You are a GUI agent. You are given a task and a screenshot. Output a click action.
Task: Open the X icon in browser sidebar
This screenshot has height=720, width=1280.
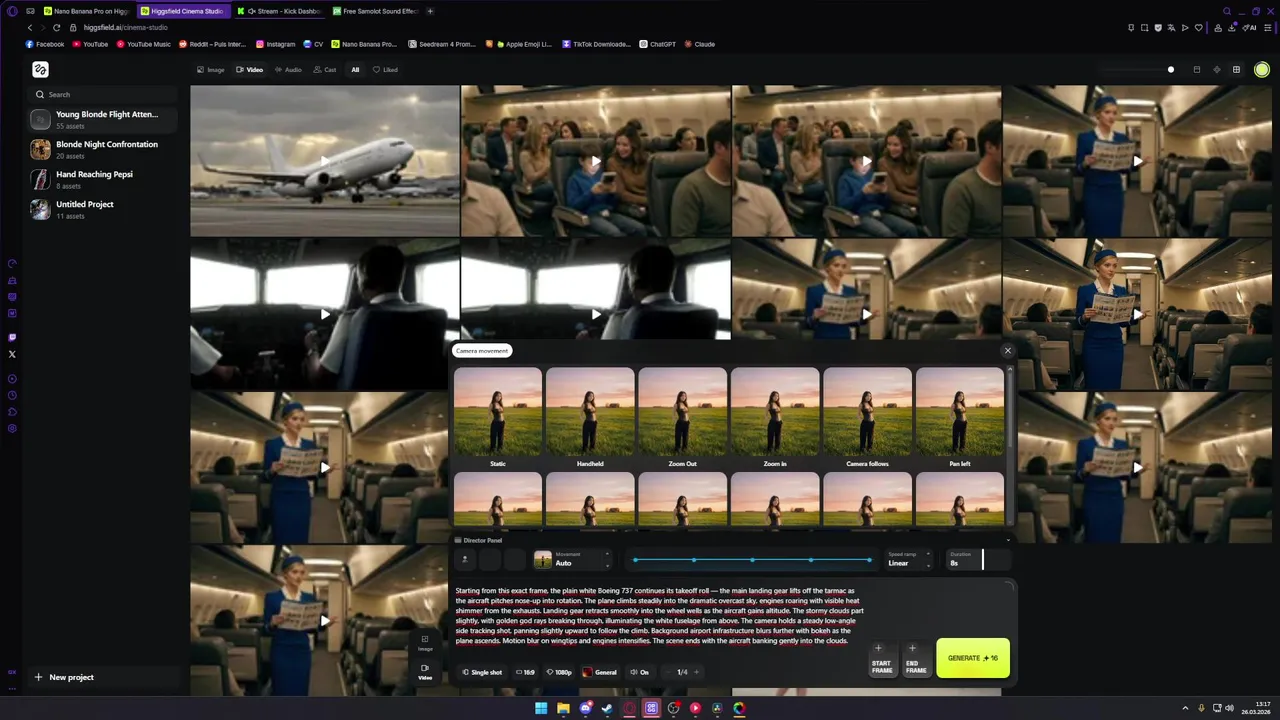pyautogui.click(x=12, y=354)
